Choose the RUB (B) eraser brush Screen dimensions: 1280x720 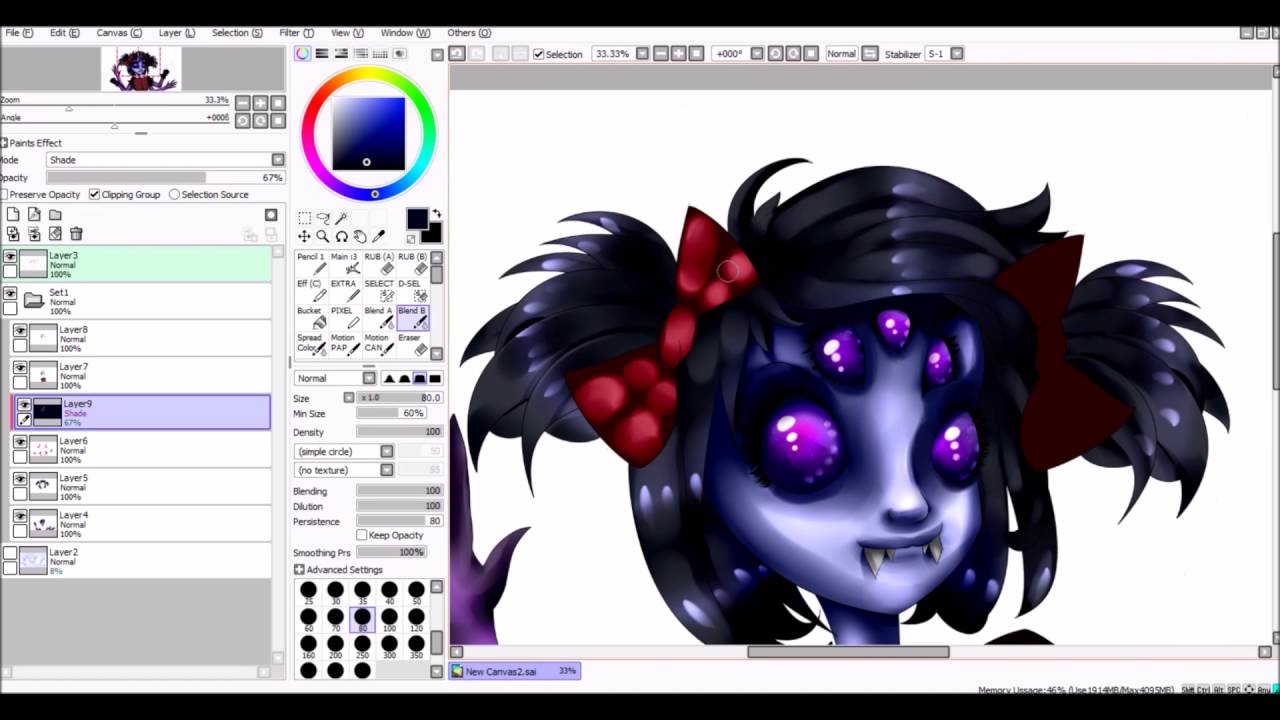click(x=412, y=264)
